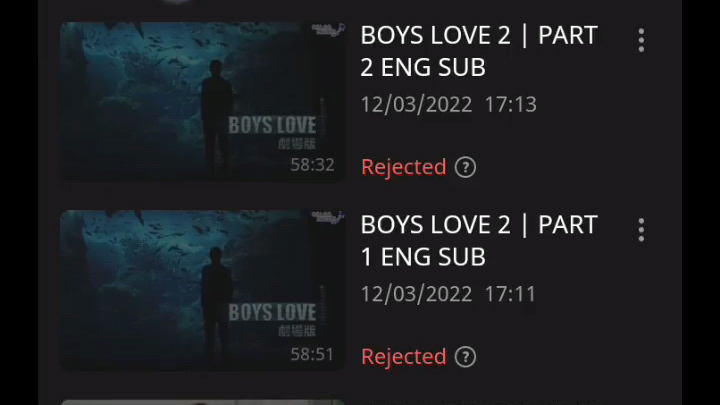This screenshot has height=405, width=720.
Task: Open the 58:51 duration video thumbnail
Action: point(203,290)
